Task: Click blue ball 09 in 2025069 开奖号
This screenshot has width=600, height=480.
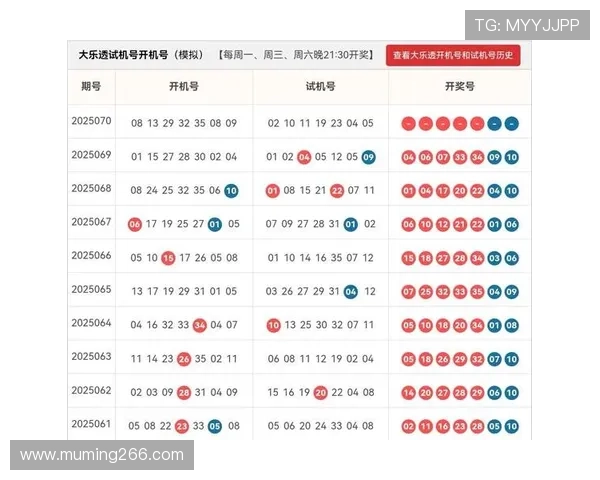Action: (494, 157)
